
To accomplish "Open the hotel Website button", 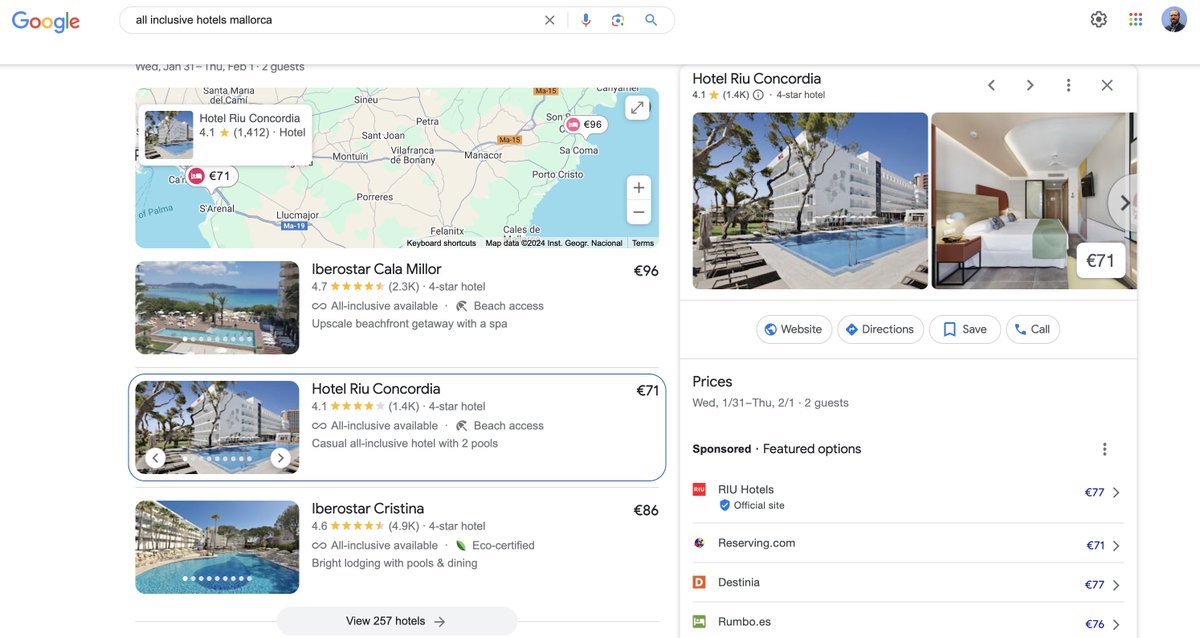I will pos(794,329).
